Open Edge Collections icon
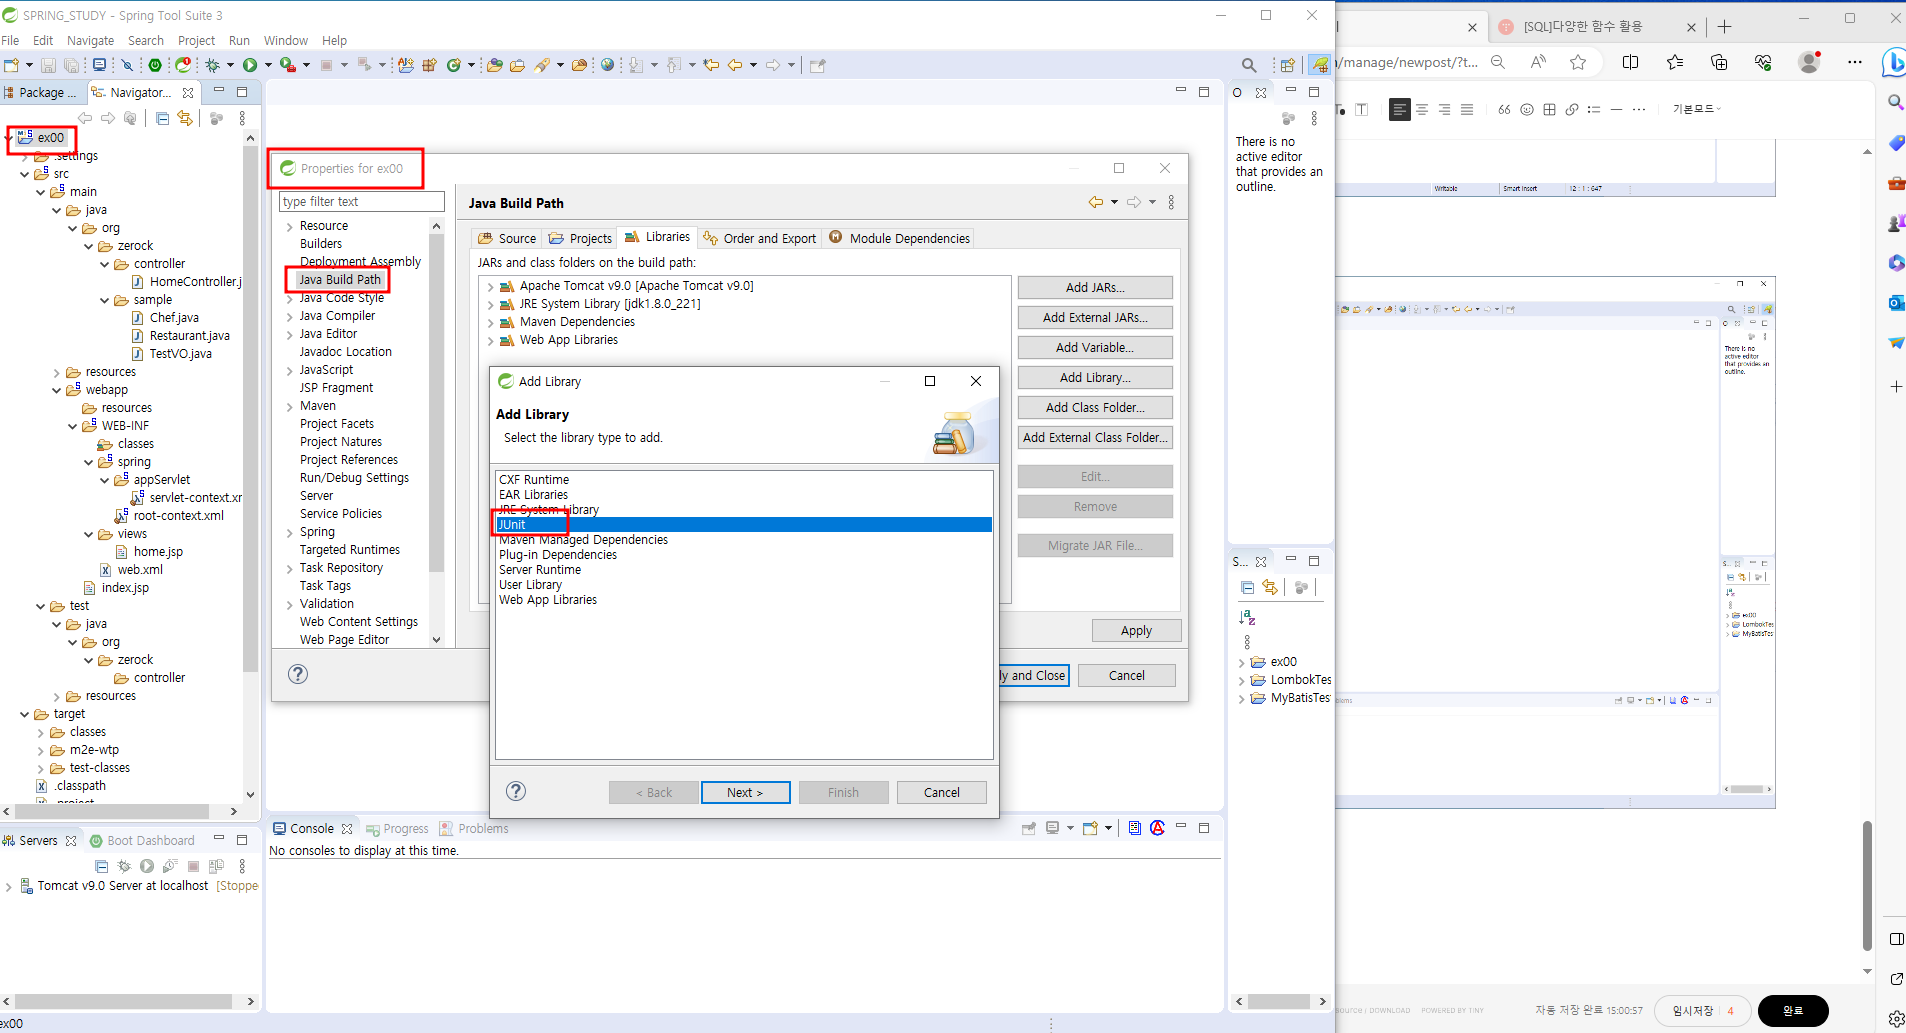Image resolution: width=1906 pixels, height=1033 pixels. (x=1719, y=62)
